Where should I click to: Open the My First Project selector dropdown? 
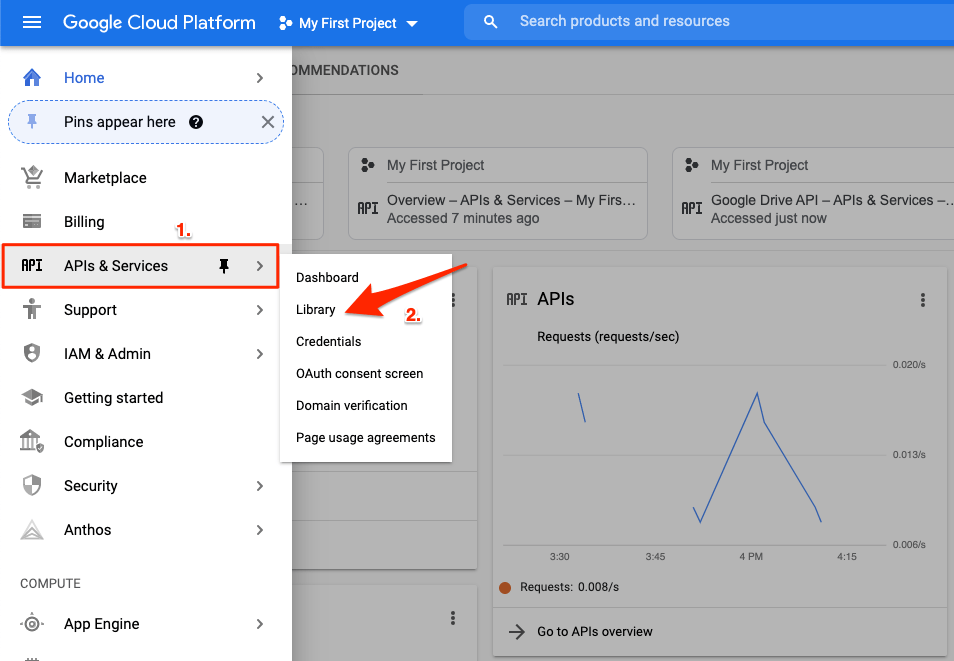(349, 23)
